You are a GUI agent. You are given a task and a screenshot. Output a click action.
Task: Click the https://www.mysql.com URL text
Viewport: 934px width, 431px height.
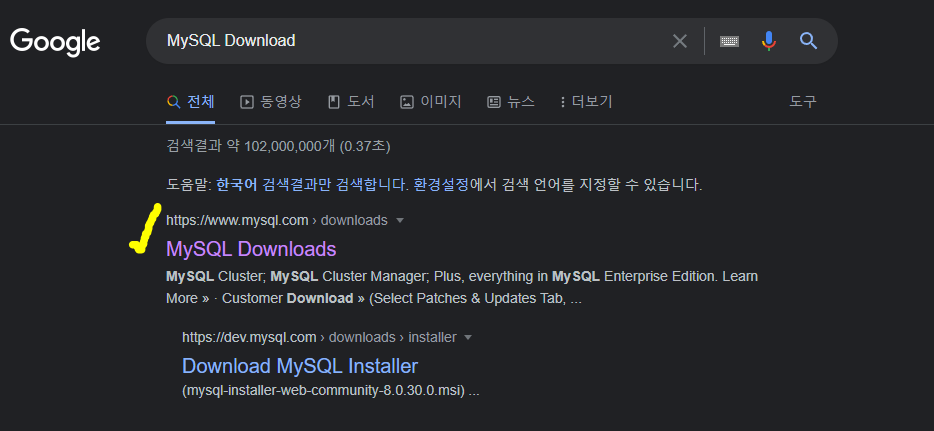pyautogui.click(x=237, y=220)
